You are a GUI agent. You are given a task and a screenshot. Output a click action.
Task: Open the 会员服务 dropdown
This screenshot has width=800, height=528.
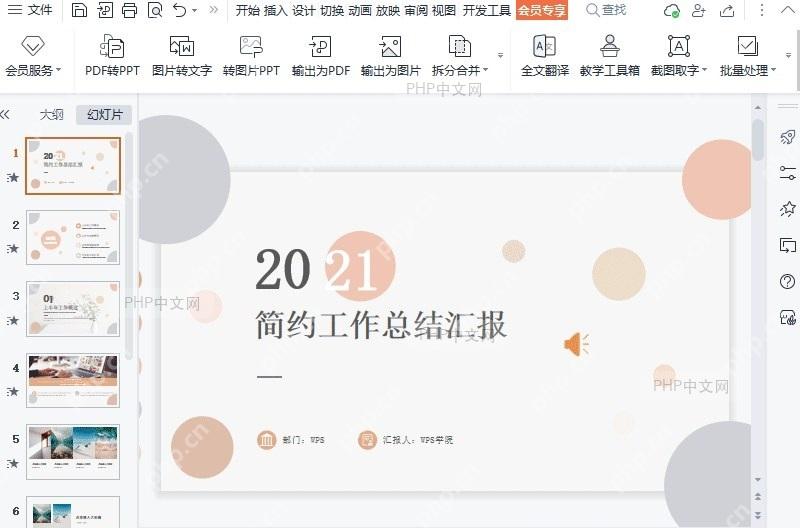(x=33, y=56)
